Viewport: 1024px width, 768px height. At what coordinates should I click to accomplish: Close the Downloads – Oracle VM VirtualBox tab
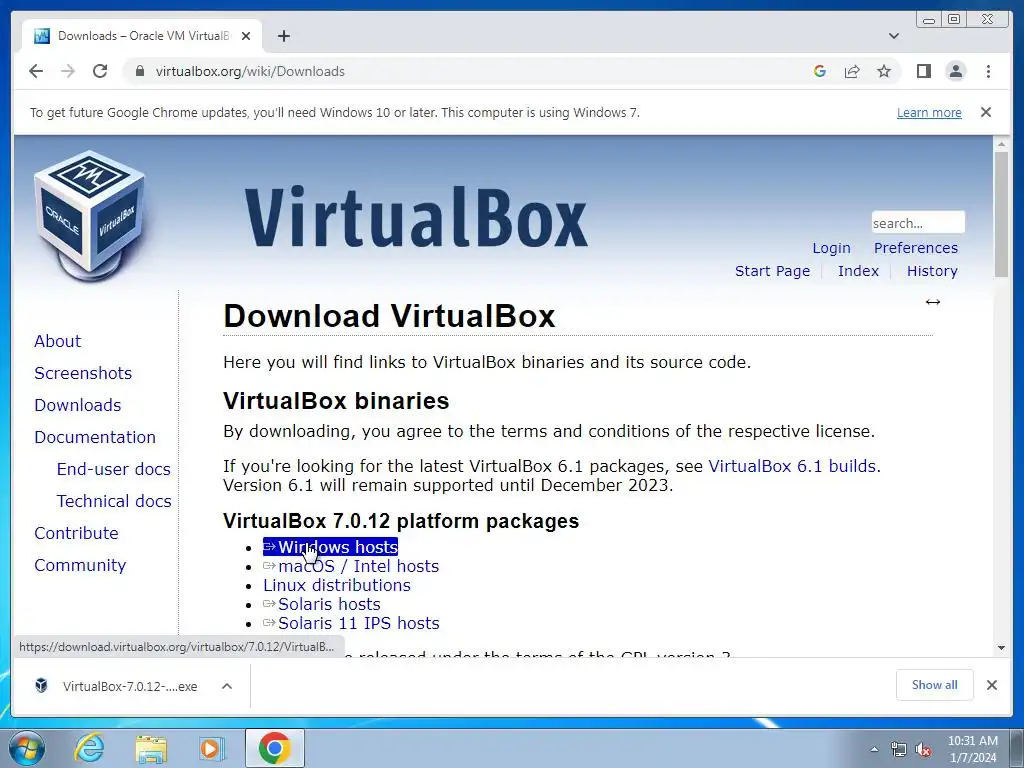[246, 36]
